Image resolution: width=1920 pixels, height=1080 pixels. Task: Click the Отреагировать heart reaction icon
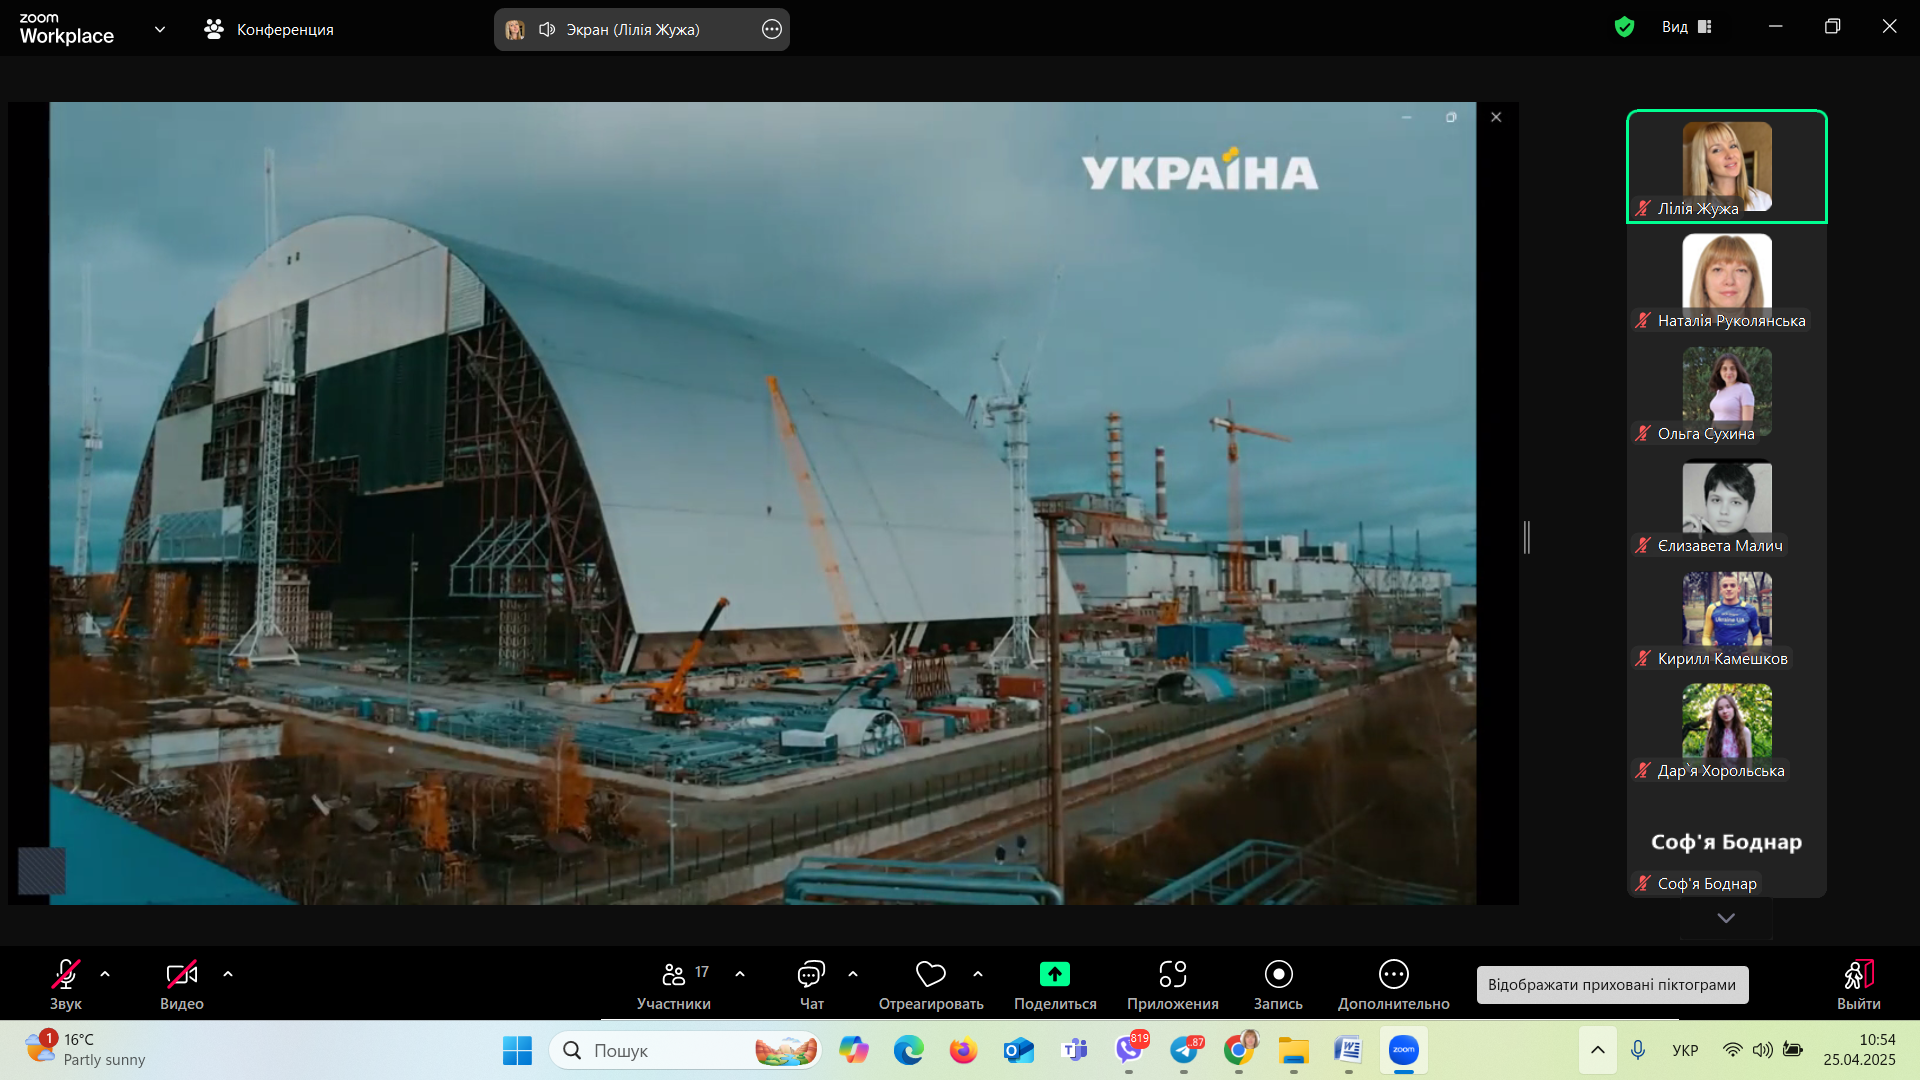tap(930, 974)
